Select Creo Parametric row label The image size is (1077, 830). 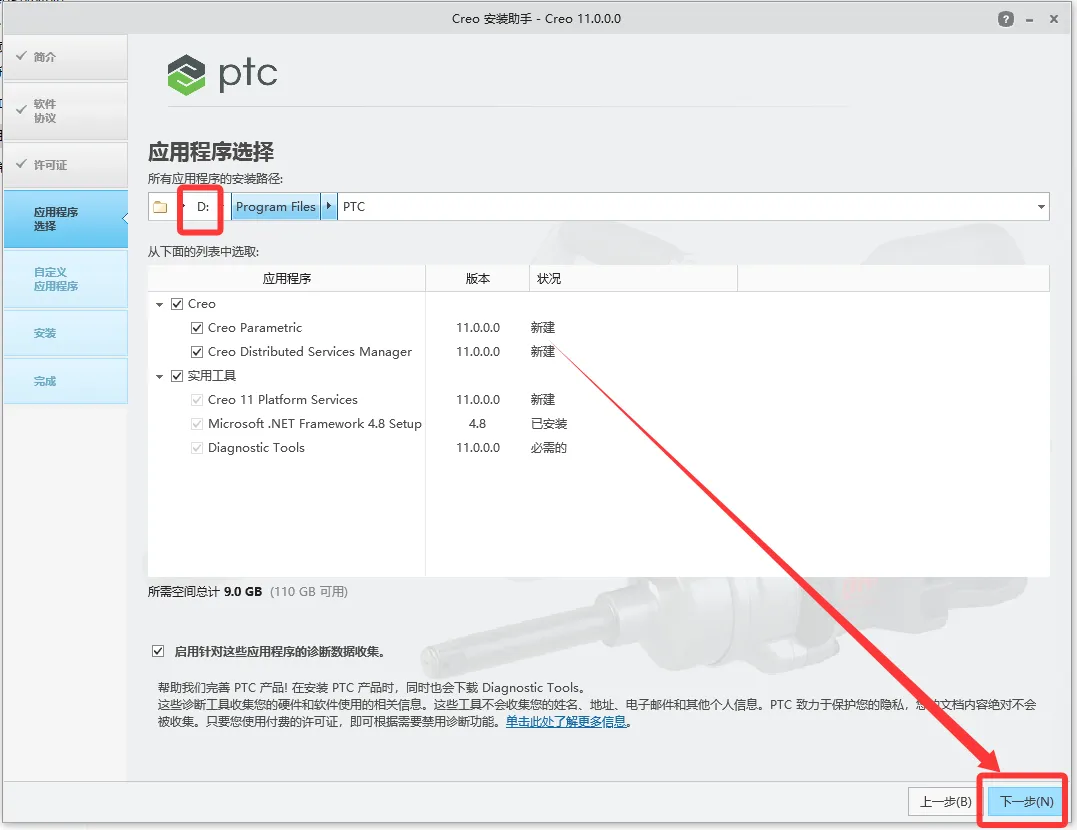(255, 328)
